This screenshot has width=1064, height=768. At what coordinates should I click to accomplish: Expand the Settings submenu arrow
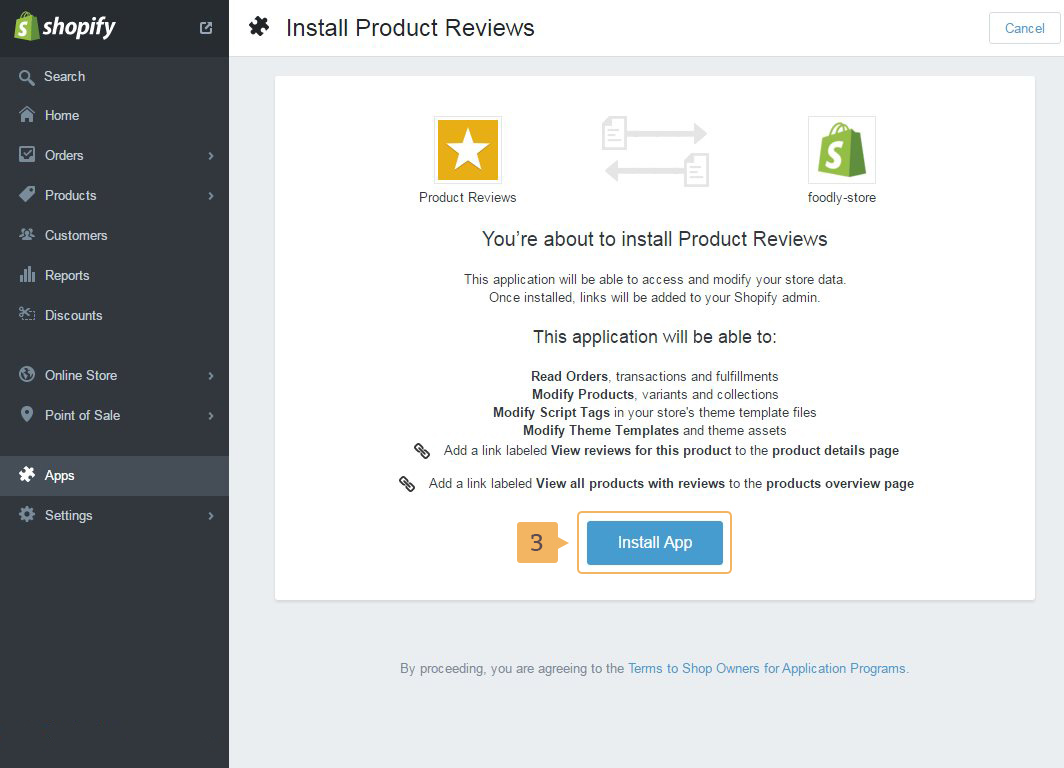(x=211, y=516)
